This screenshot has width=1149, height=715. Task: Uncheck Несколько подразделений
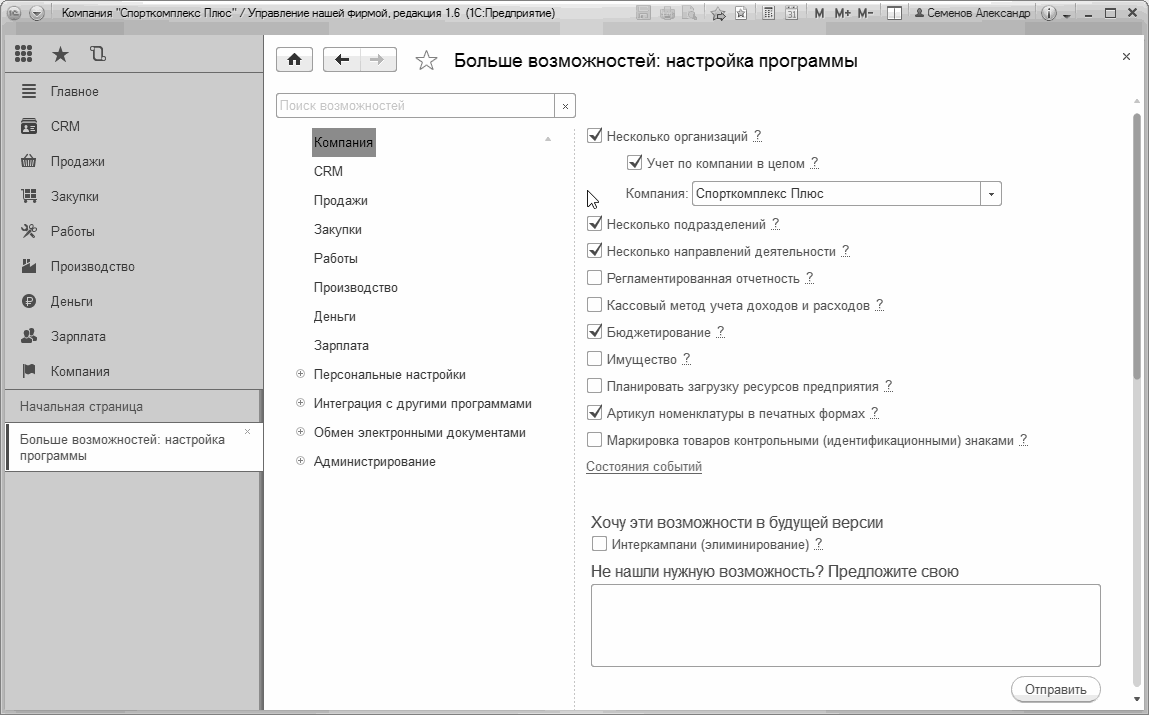pos(594,223)
